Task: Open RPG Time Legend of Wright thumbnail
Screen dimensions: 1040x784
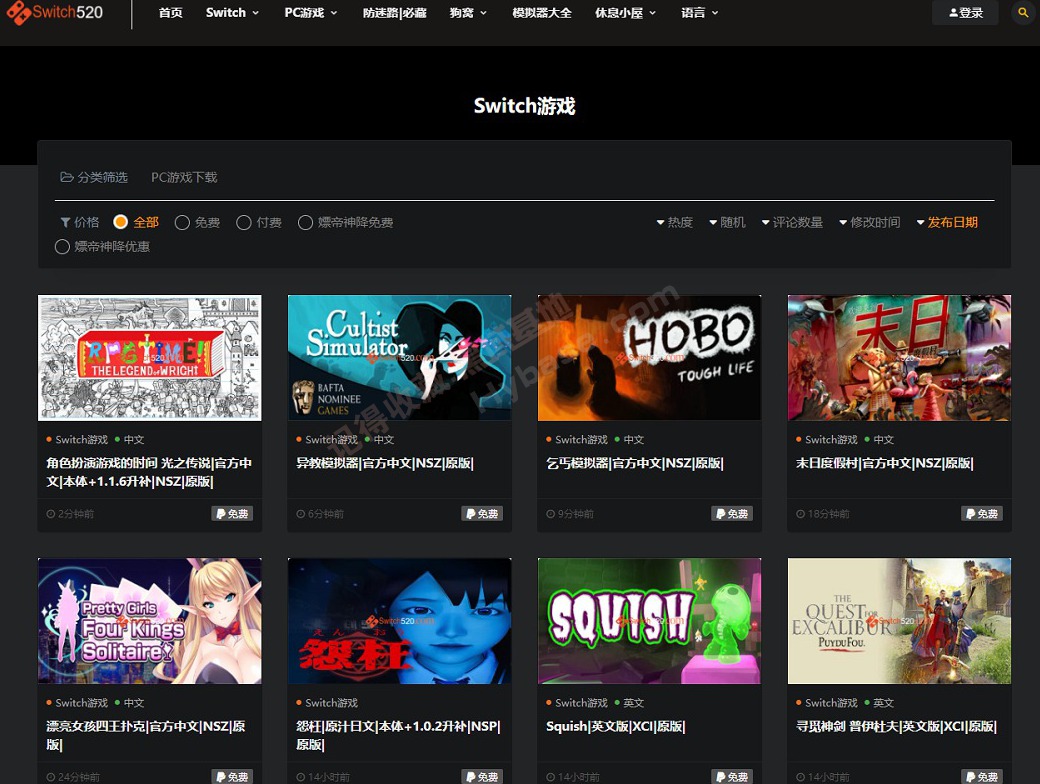Action: click(x=150, y=358)
